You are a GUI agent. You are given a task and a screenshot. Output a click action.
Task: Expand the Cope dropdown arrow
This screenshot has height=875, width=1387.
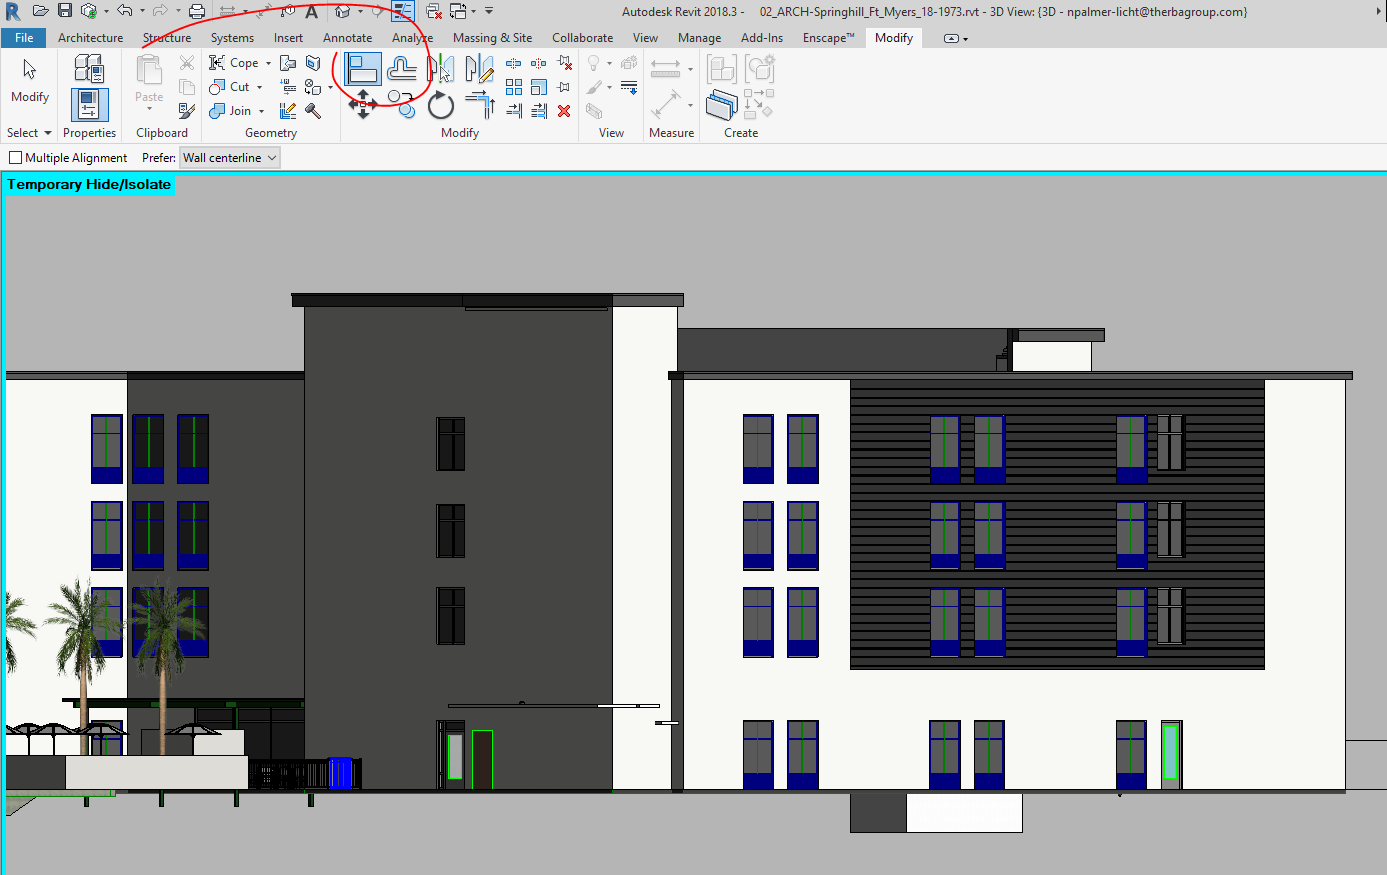coord(268,63)
